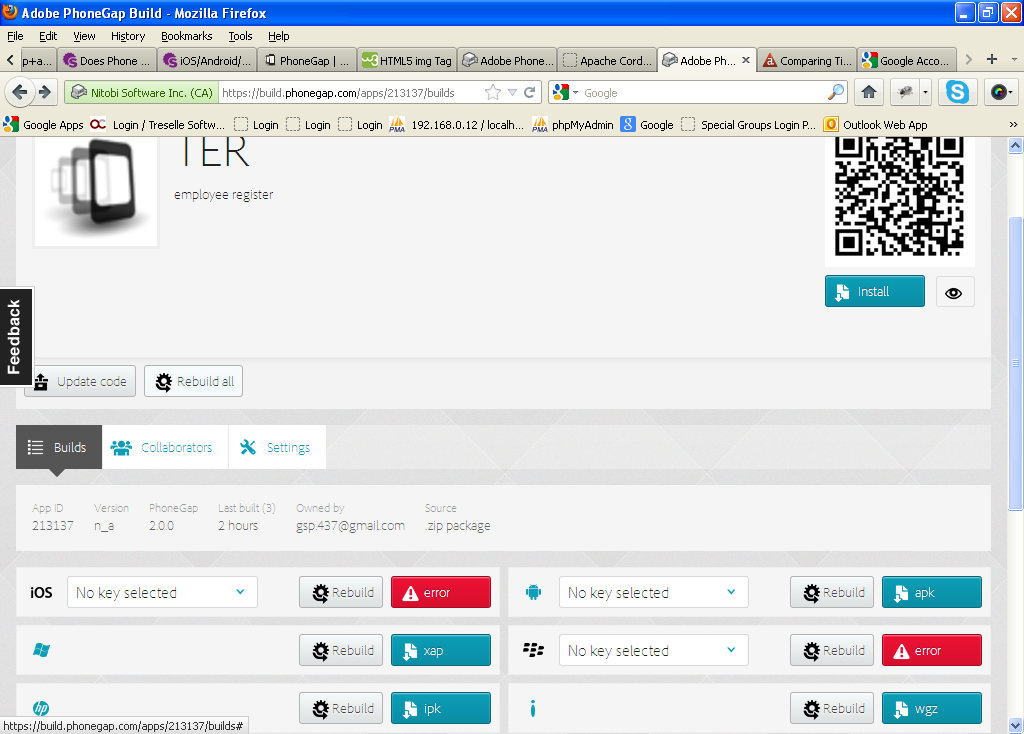Click the eye icon next to Install

click(x=954, y=292)
